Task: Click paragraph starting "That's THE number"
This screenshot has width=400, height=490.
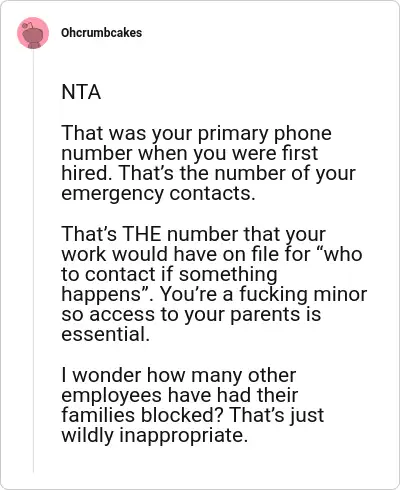Action: point(214,284)
